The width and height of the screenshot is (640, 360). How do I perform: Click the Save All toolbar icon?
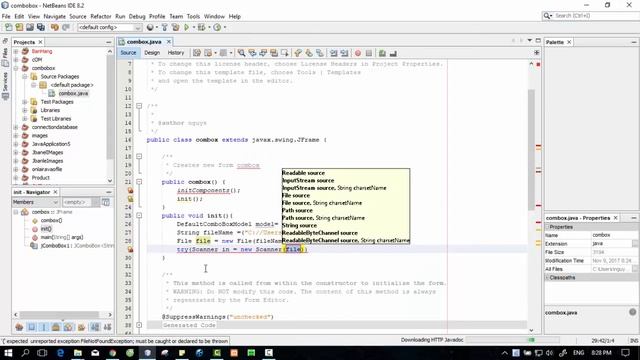click(x=41, y=27)
